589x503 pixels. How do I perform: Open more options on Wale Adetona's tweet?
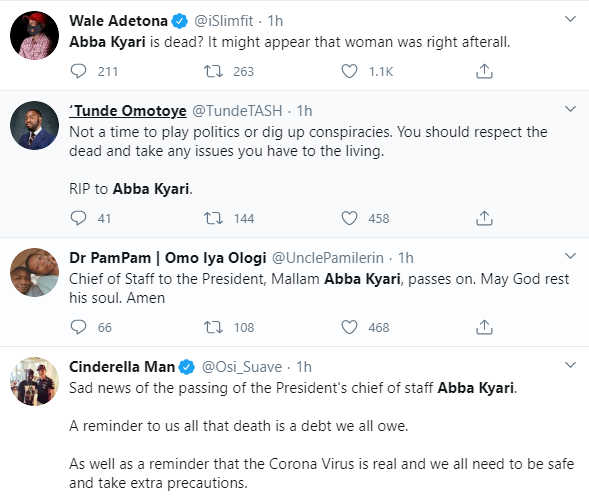(x=570, y=19)
